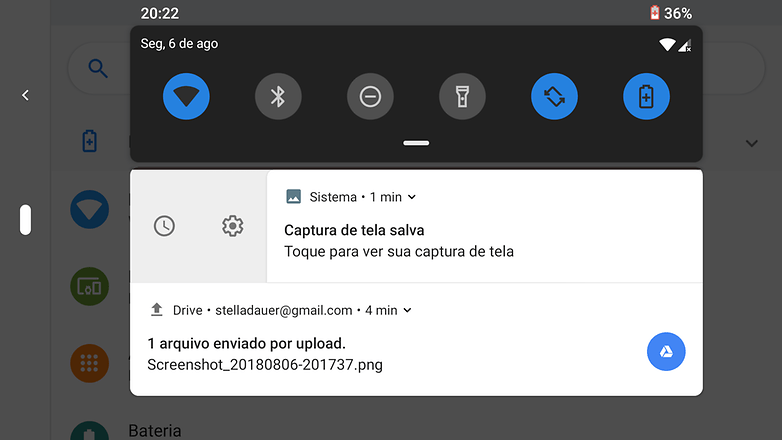
Task: Open notification settings gear icon
Action: (x=232, y=226)
